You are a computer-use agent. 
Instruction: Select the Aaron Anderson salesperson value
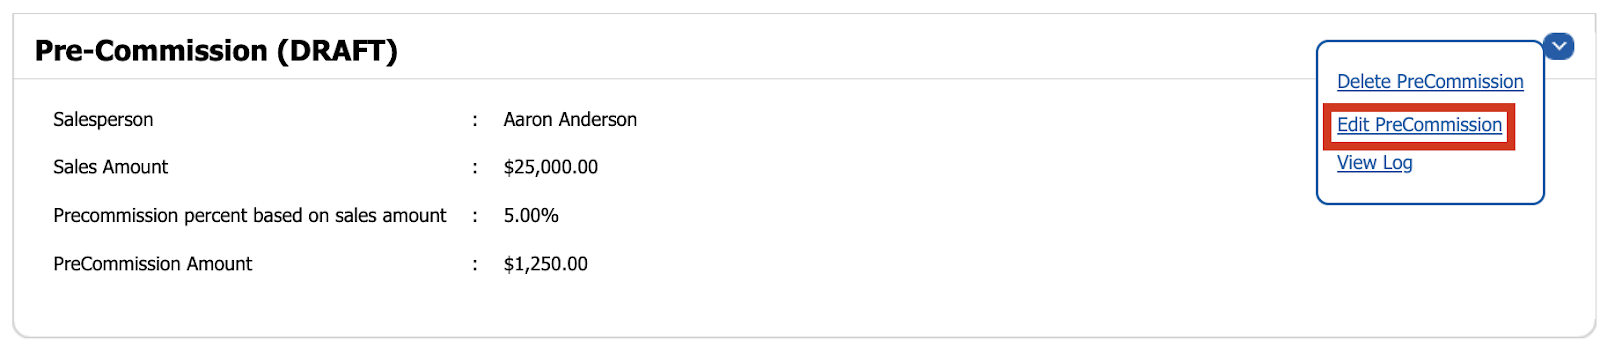tap(570, 120)
